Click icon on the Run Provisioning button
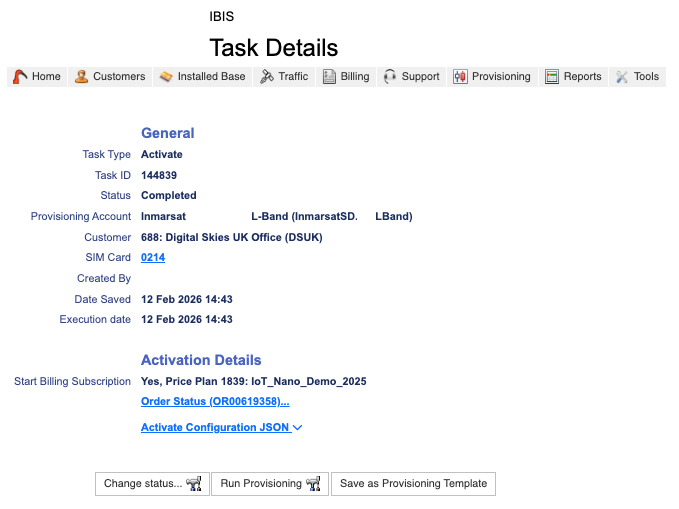Viewport: 679px width, 509px height. (x=313, y=484)
